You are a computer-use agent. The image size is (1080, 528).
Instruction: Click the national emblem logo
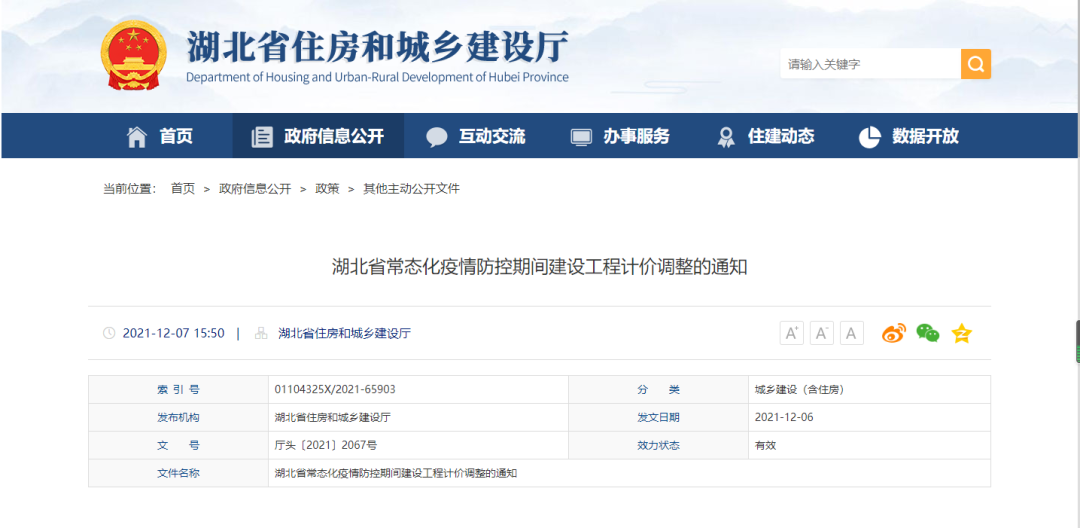[x=134, y=55]
